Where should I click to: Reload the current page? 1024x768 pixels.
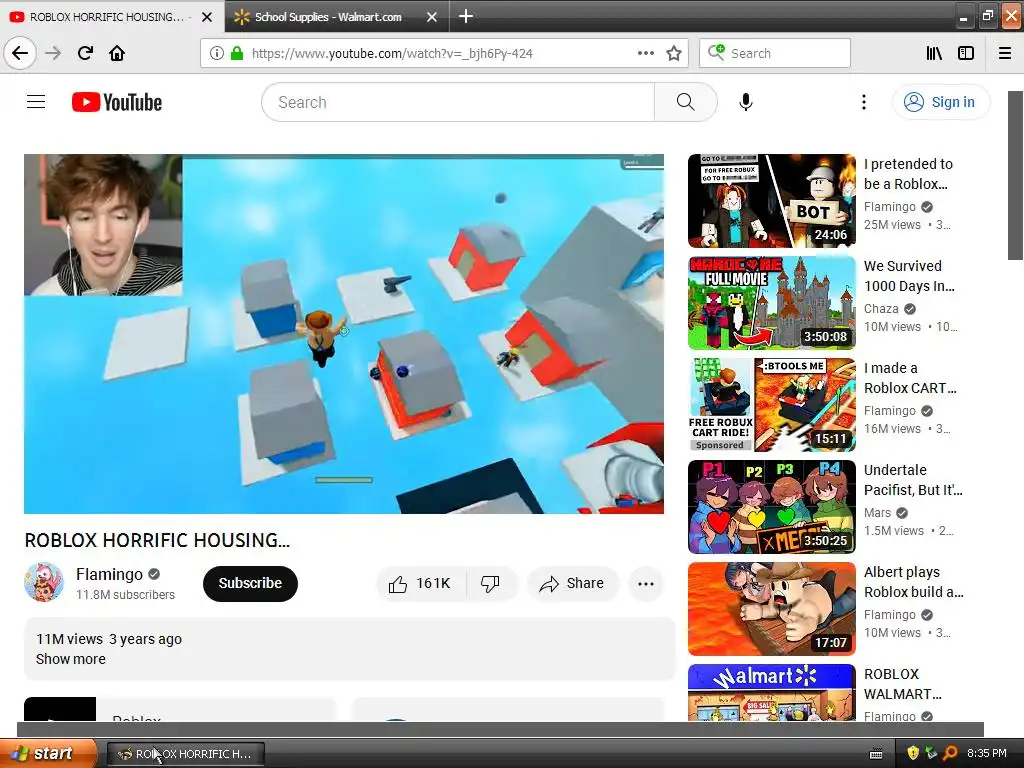(85, 53)
